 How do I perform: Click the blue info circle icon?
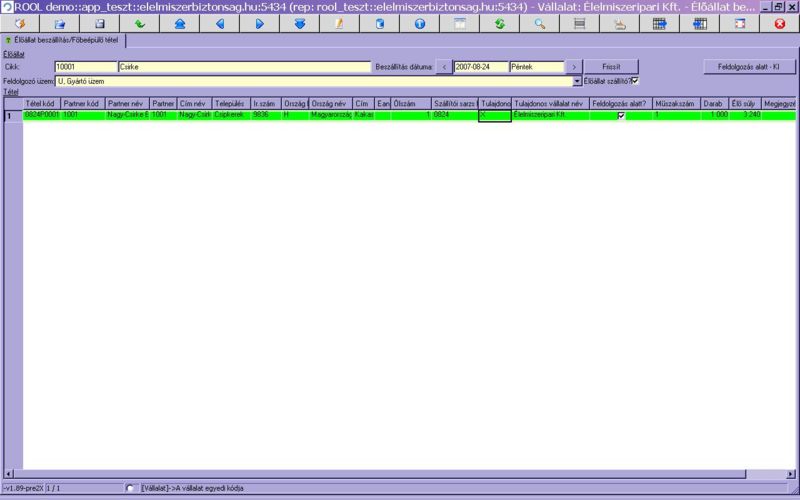click(x=419, y=23)
